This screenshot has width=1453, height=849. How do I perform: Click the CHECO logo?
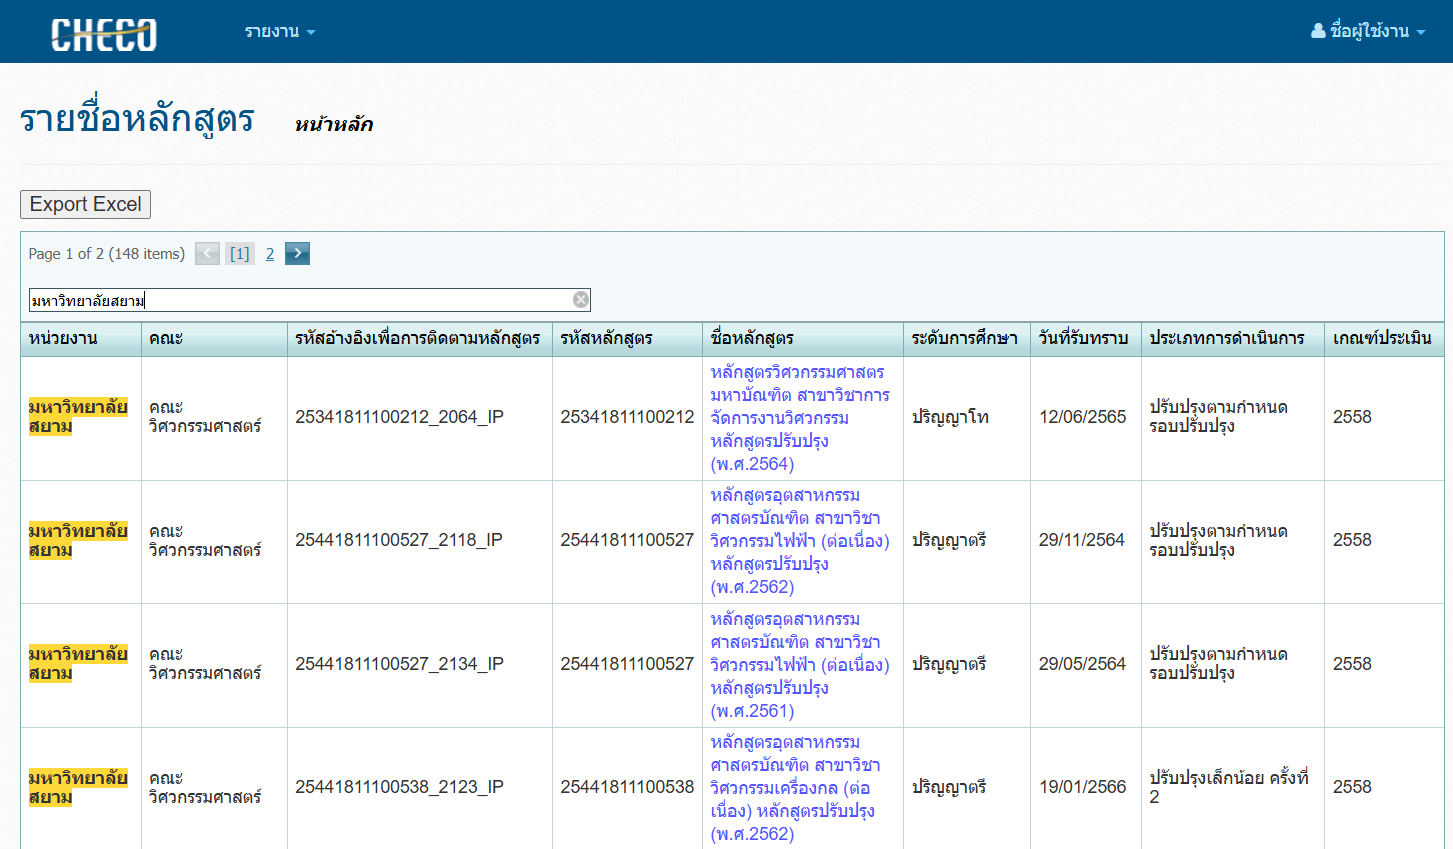104,34
